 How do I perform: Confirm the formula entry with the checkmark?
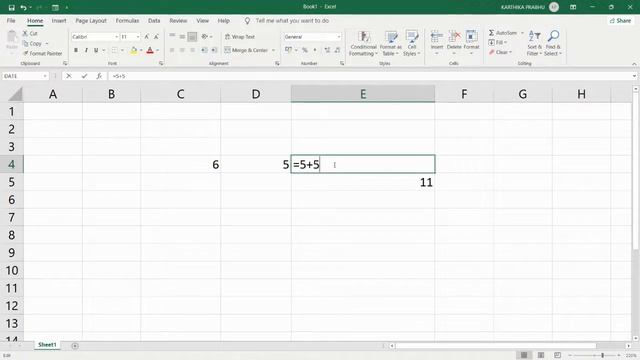84,76
